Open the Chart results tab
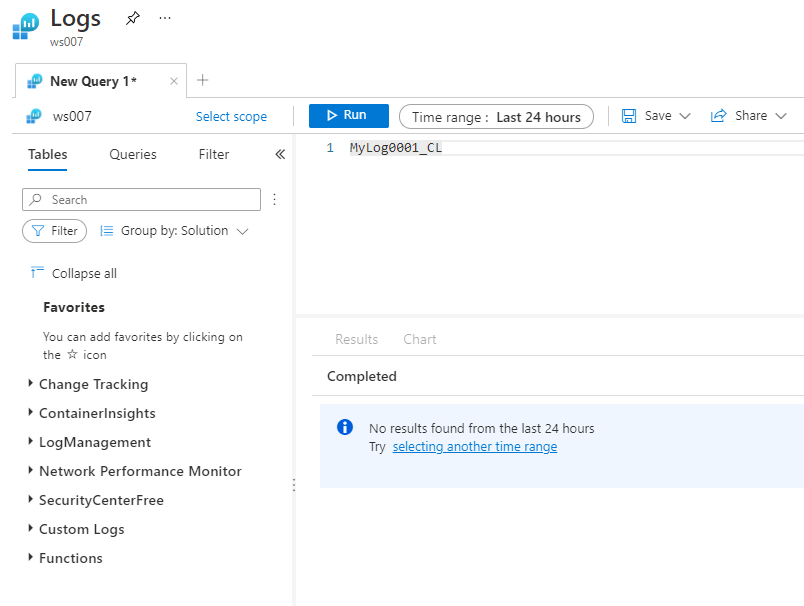This screenshot has width=804, height=606. coord(419,339)
